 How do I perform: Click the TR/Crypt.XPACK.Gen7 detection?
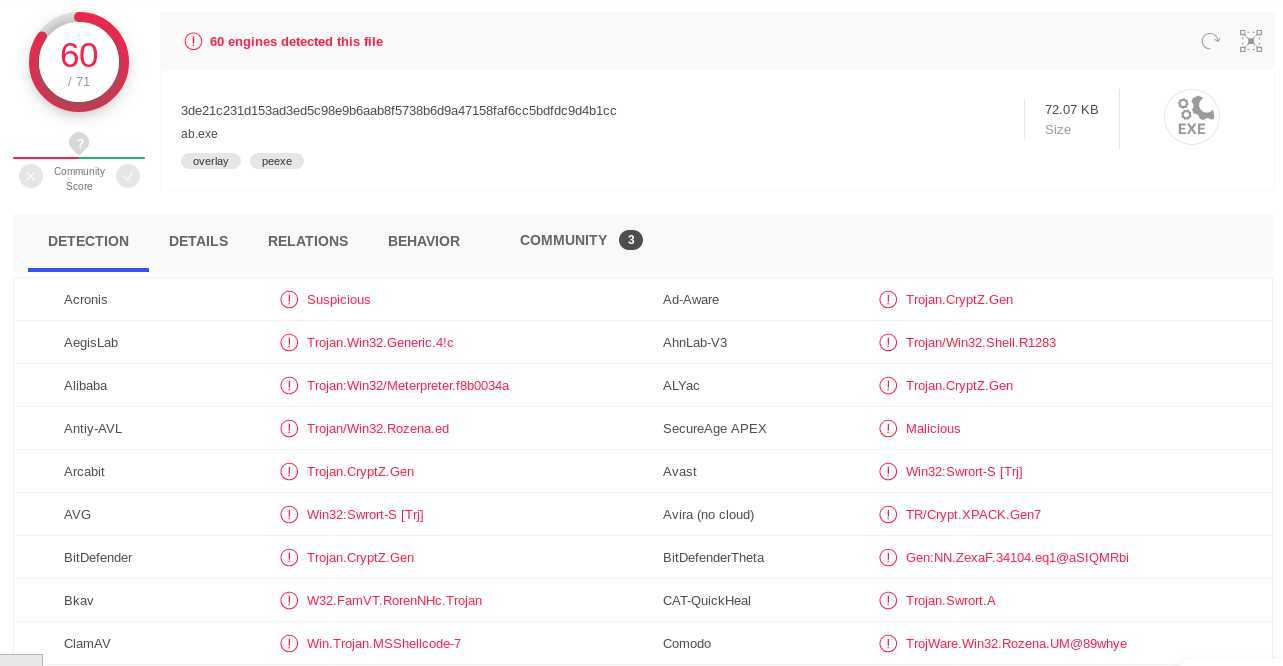pos(973,515)
